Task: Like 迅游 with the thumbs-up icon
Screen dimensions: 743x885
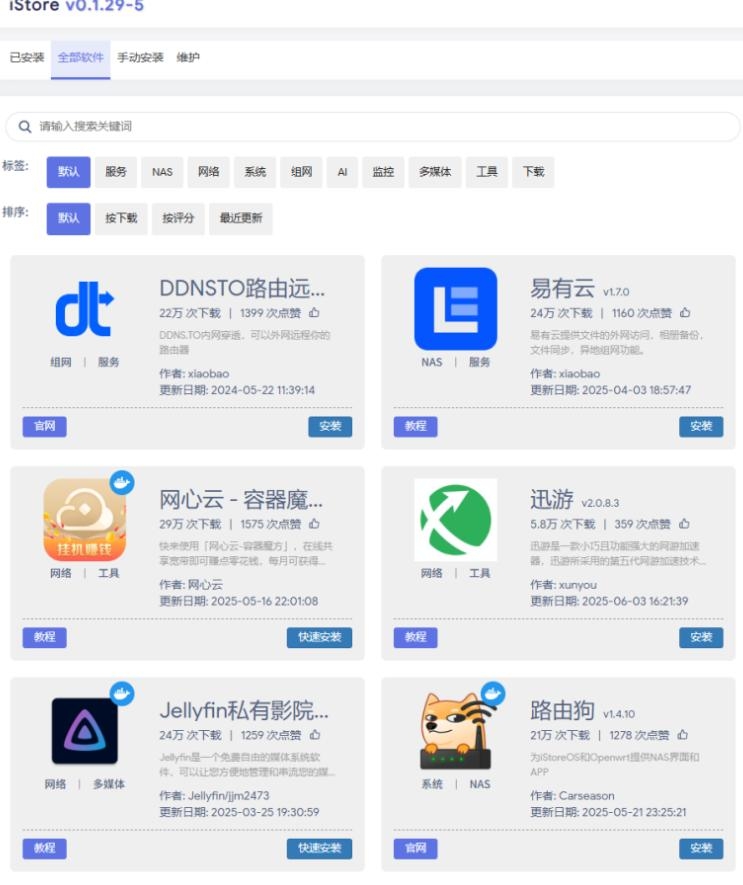Action: coord(684,524)
